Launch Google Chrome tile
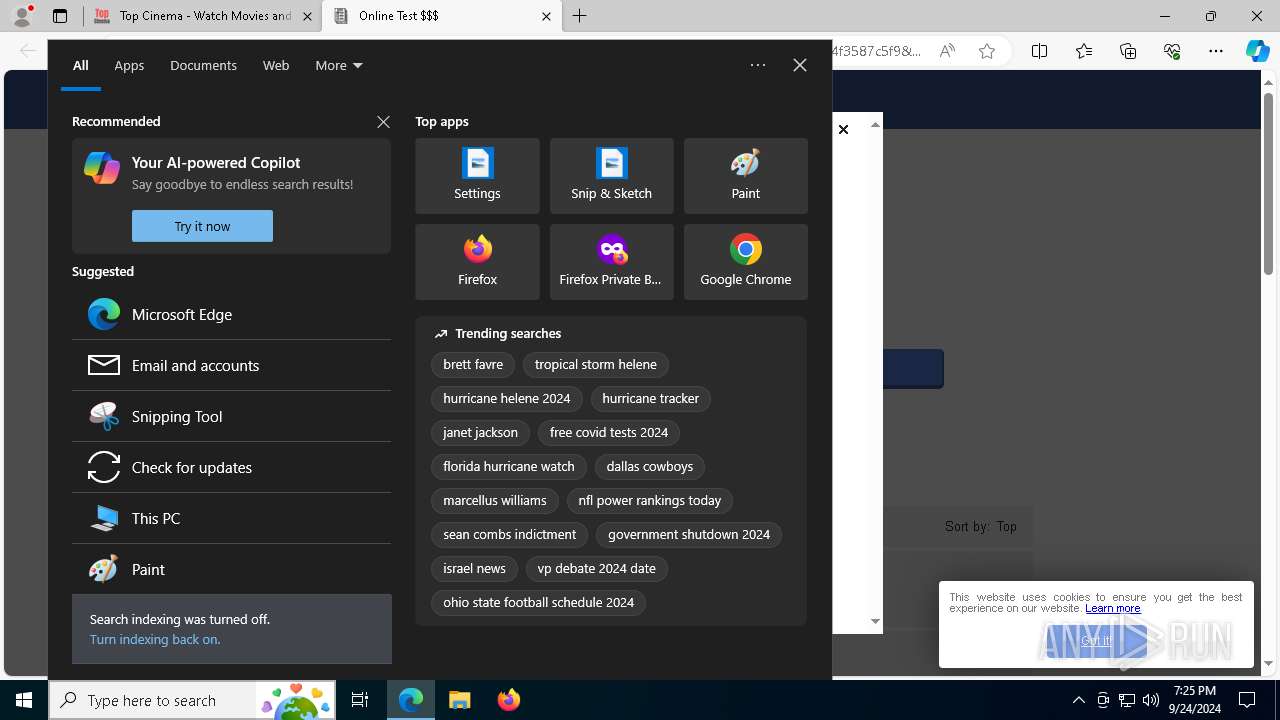1280x720 pixels. tap(745, 262)
